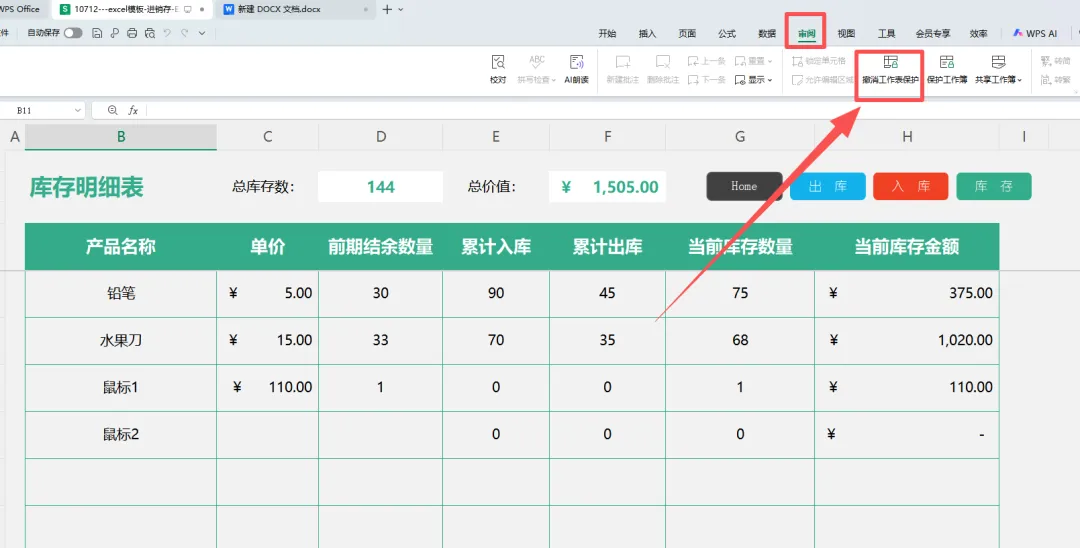Click the 保护工作簿 protect workbook icon
This screenshot has height=548, width=1080.
pos(947,63)
